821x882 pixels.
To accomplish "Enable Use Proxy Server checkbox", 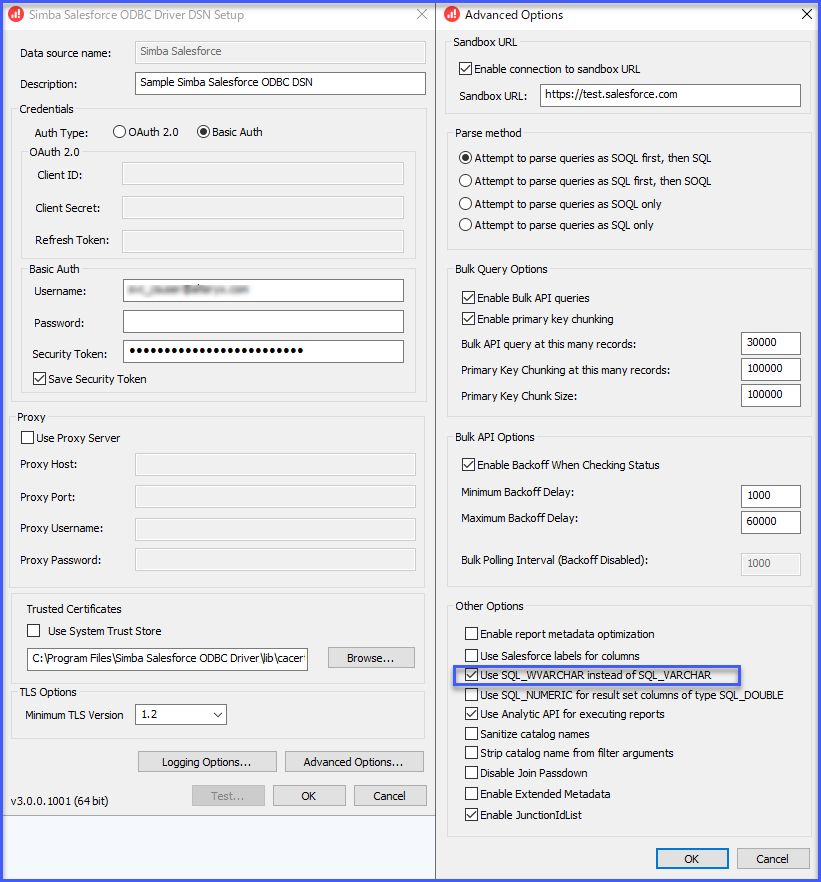I will [27, 438].
